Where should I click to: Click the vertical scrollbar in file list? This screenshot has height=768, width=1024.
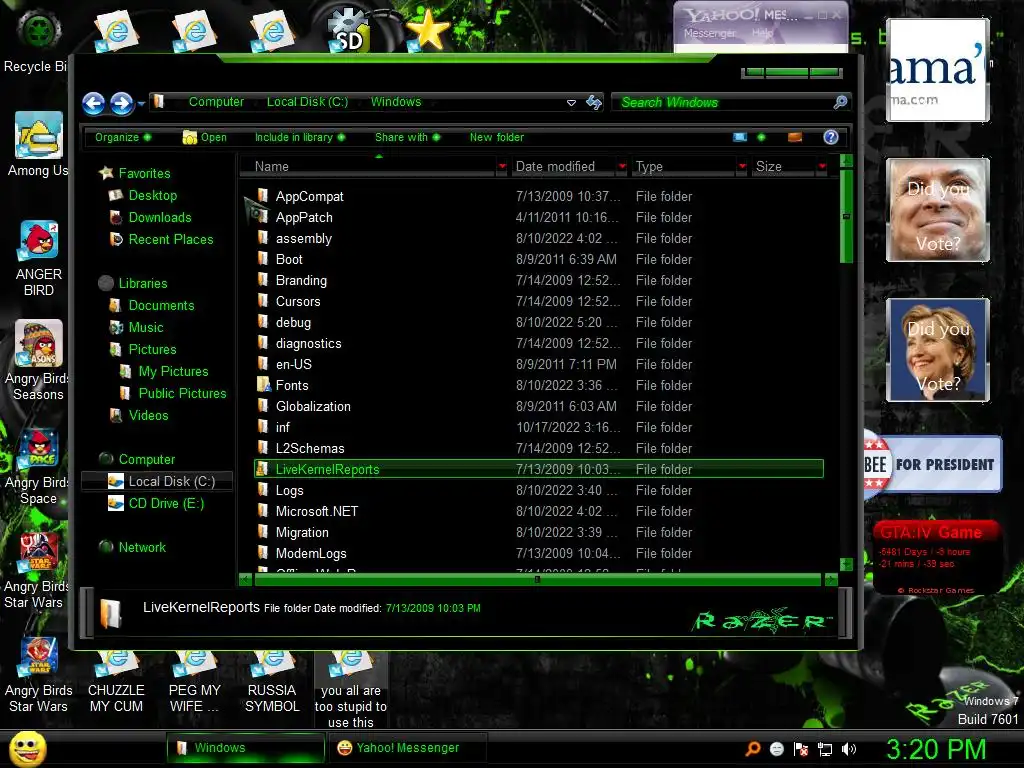click(x=846, y=216)
